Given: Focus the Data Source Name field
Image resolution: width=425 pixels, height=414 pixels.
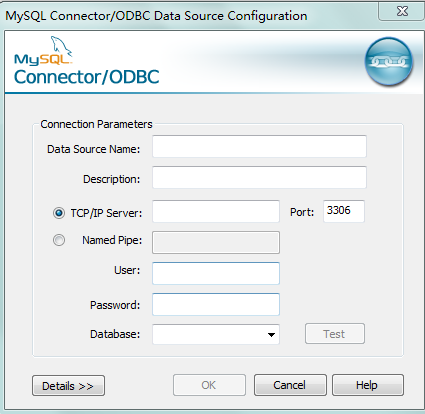Looking at the screenshot, I should pyautogui.click(x=259, y=146).
